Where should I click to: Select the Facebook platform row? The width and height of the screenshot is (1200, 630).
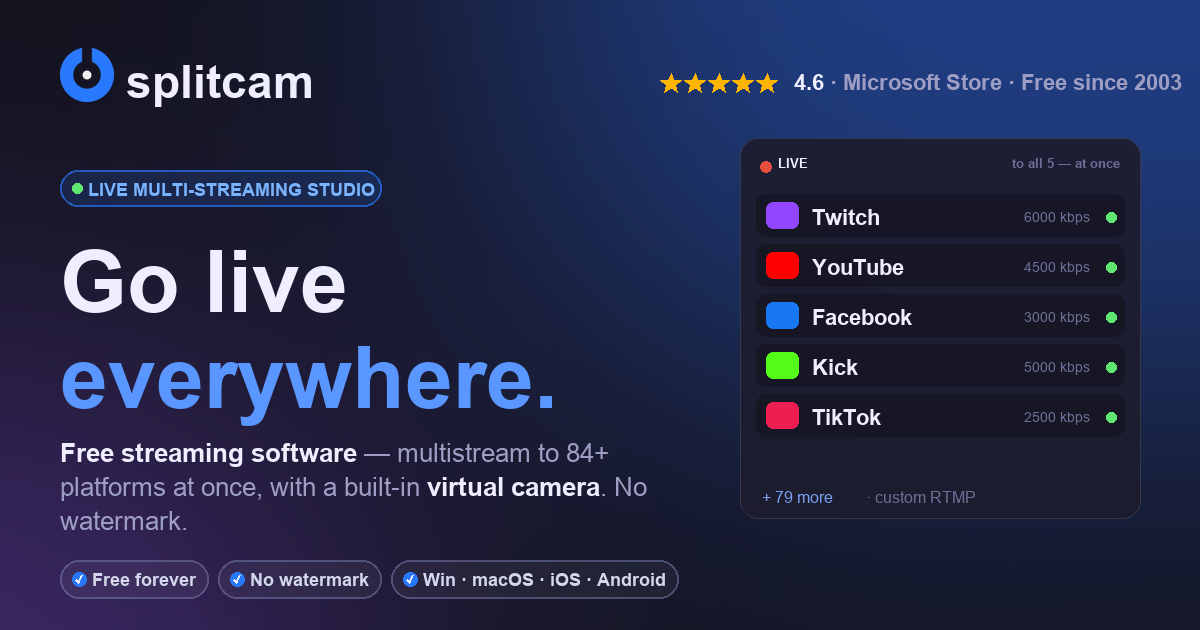click(940, 316)
